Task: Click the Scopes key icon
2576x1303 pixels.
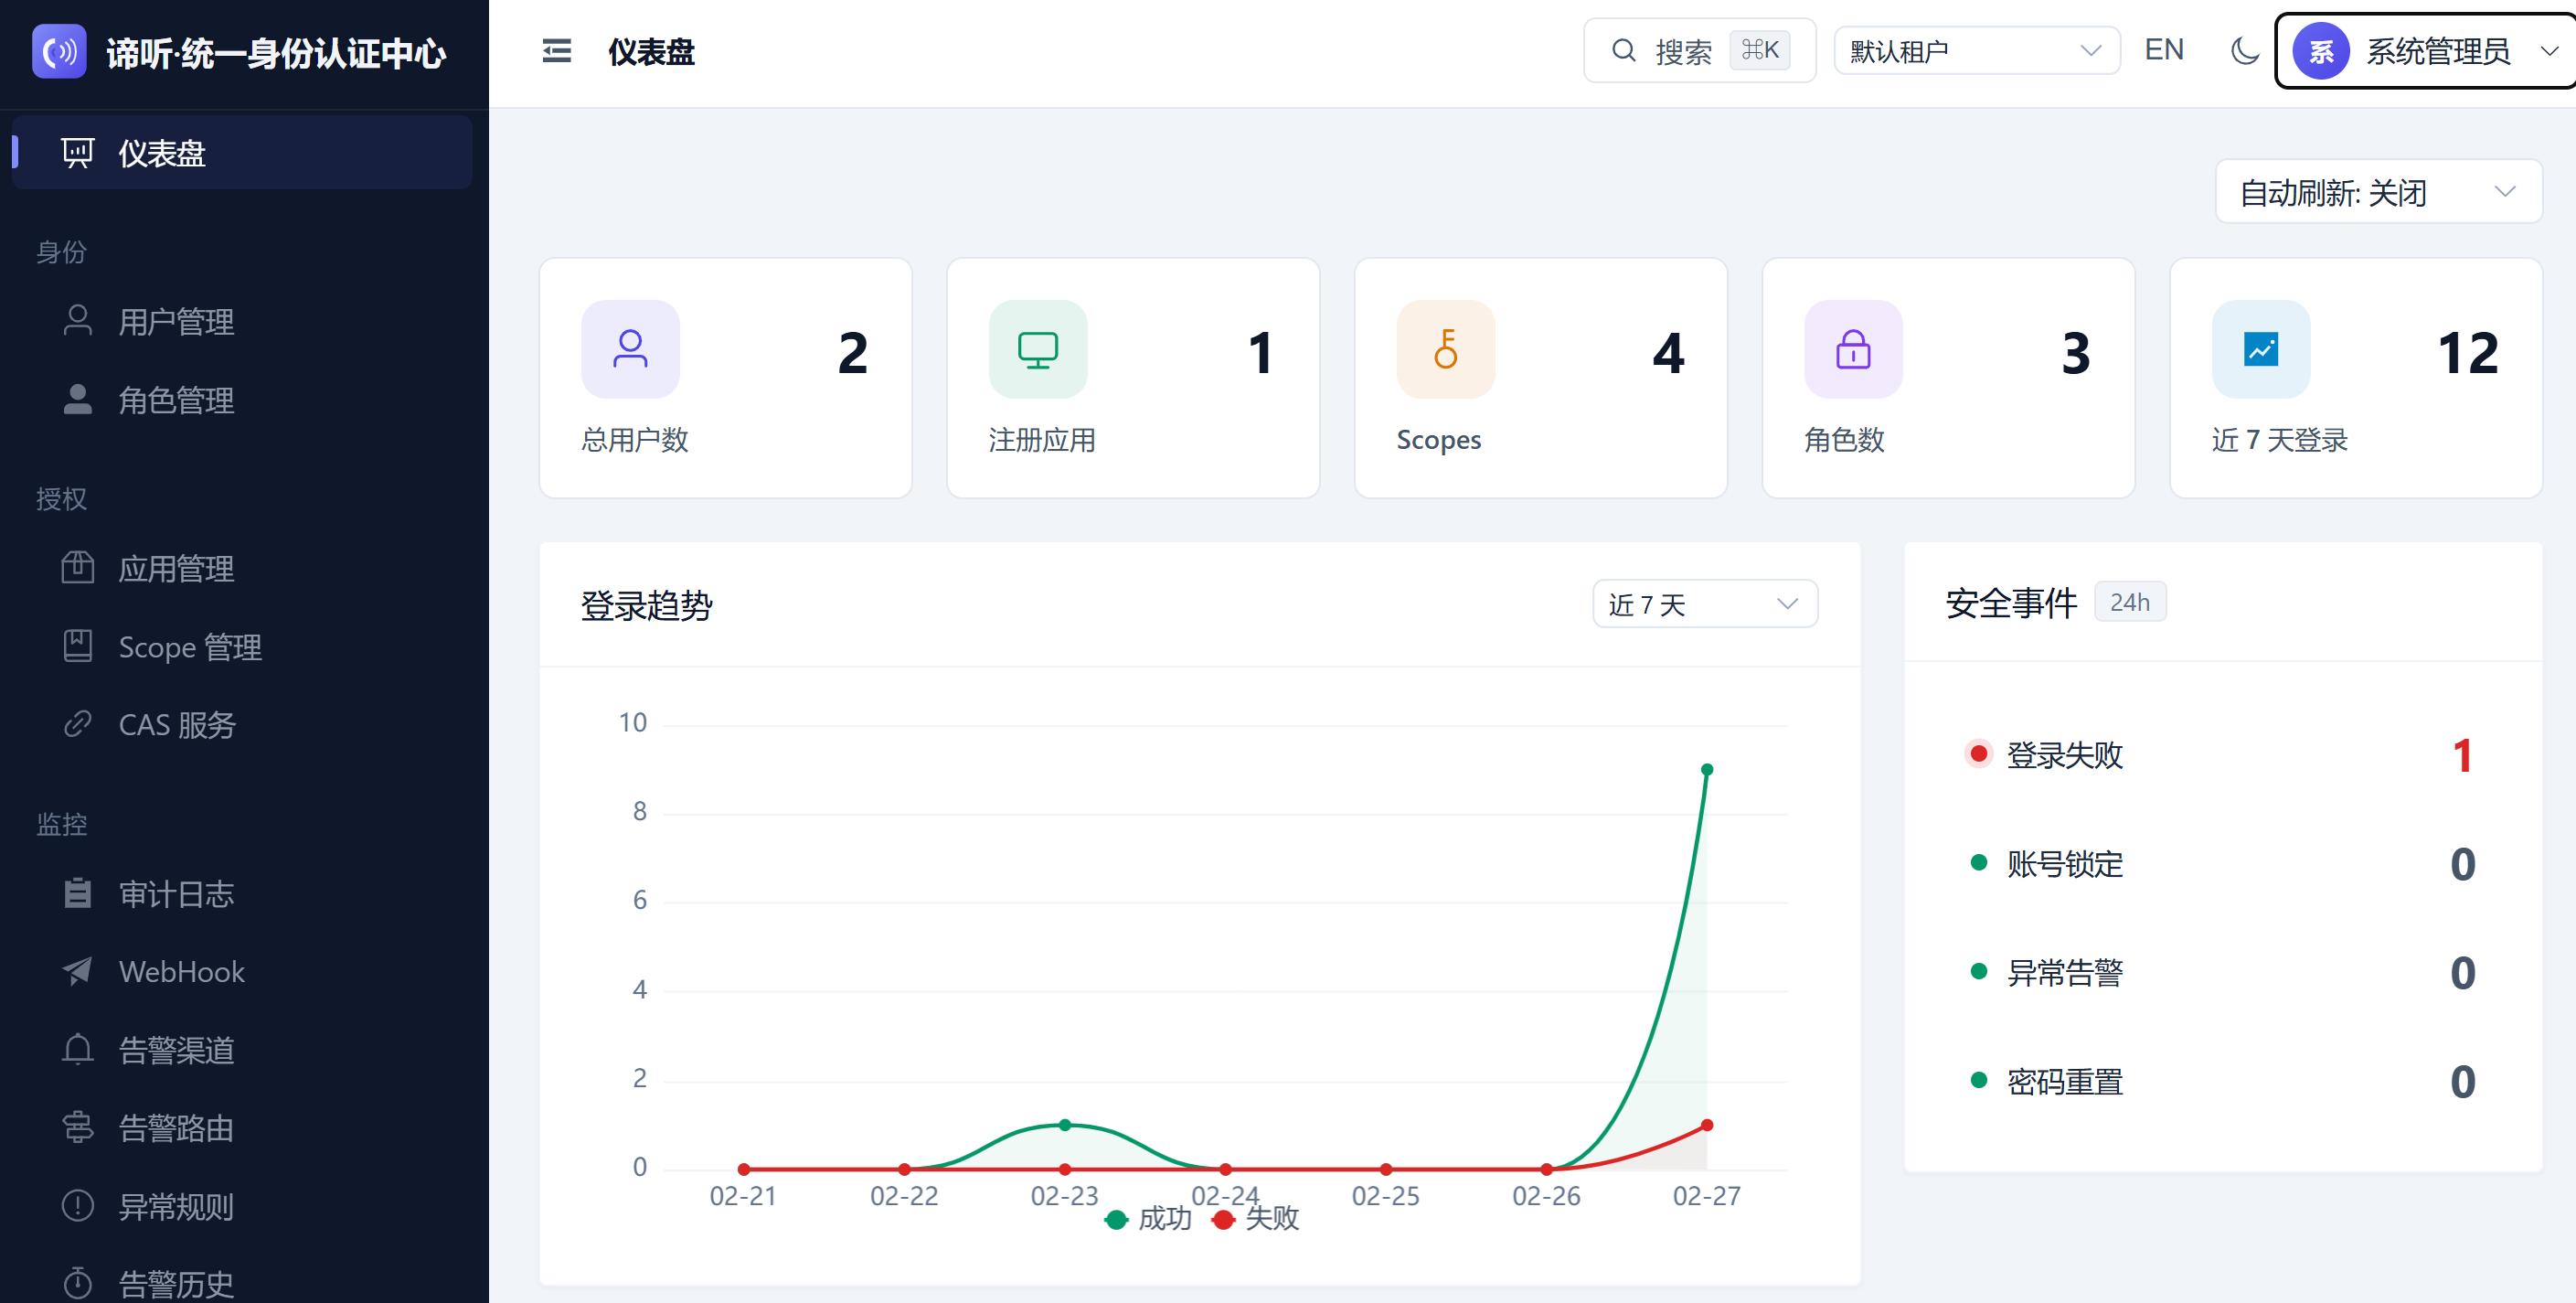Action: click(x=1445, y=349)
